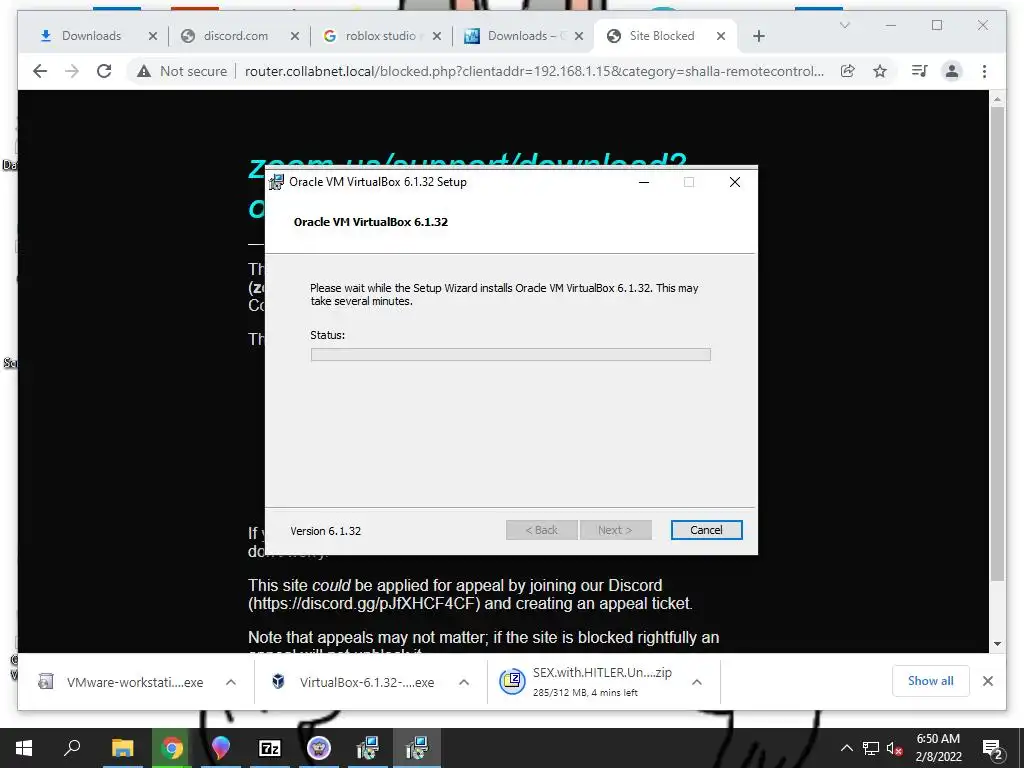Open network status tray icon
Image resolution: width=1024 pixels, height=768 pixels.
coord(871,748)
